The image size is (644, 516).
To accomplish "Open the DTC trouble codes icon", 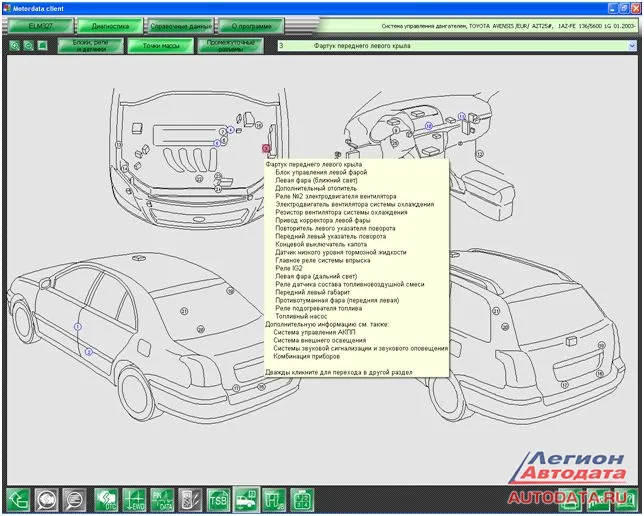I will click(x=106, y=500).
